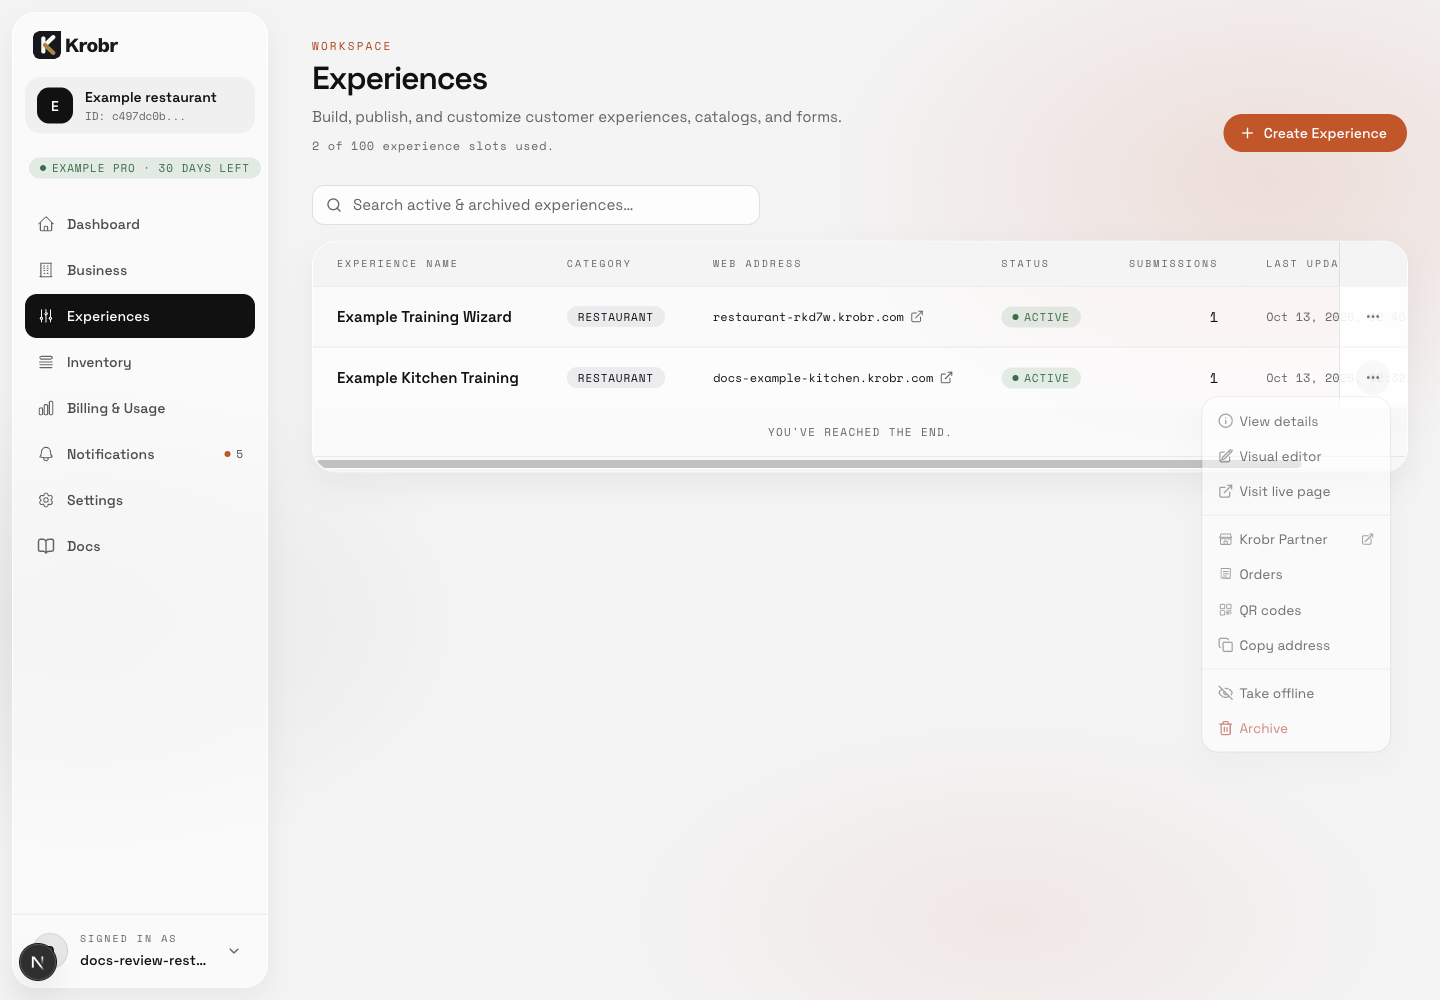Click the Settings gear icon
This screenshot has width=1440, height=1000.
tap(46, 500)
